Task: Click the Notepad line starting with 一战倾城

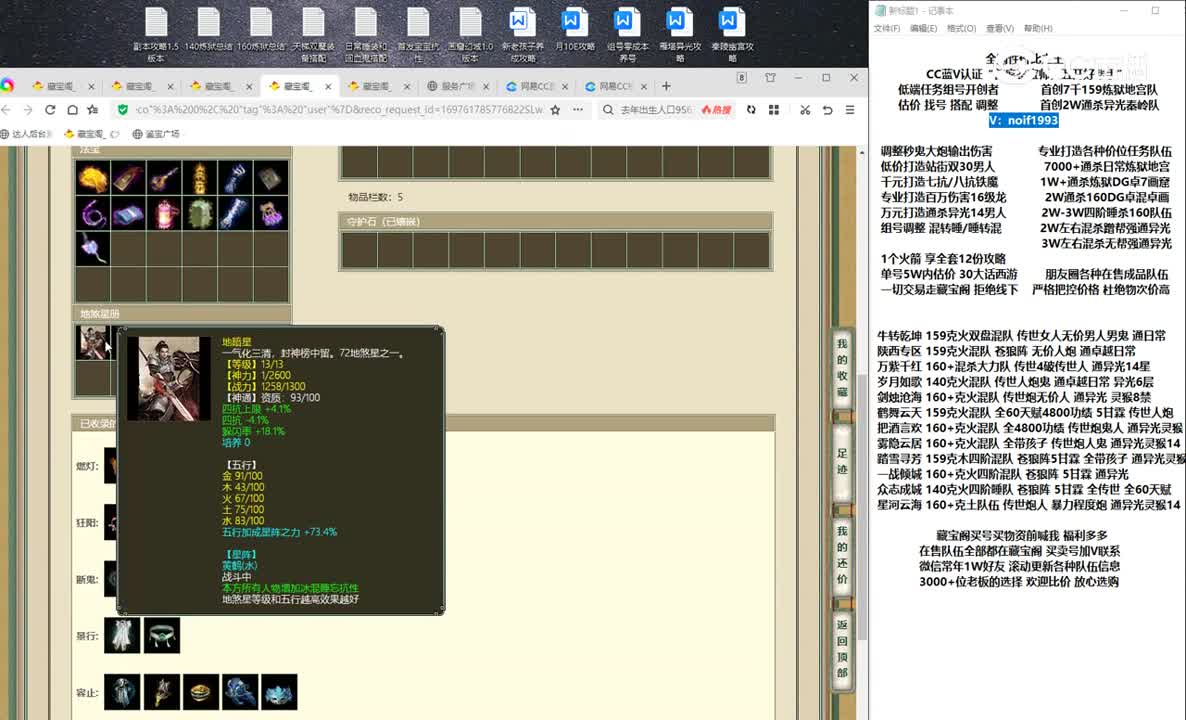Action: click(x=1003, y=474)
